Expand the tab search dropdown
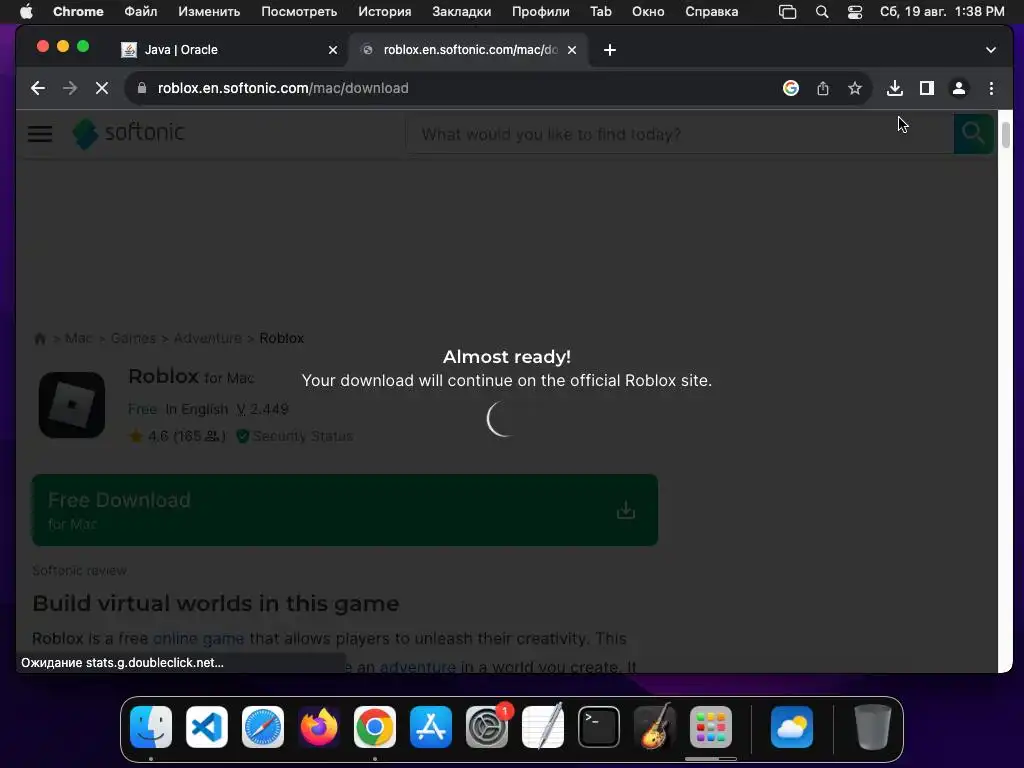Image resolution: width=1024 pixels, height=768 pixels. (991, 50)
